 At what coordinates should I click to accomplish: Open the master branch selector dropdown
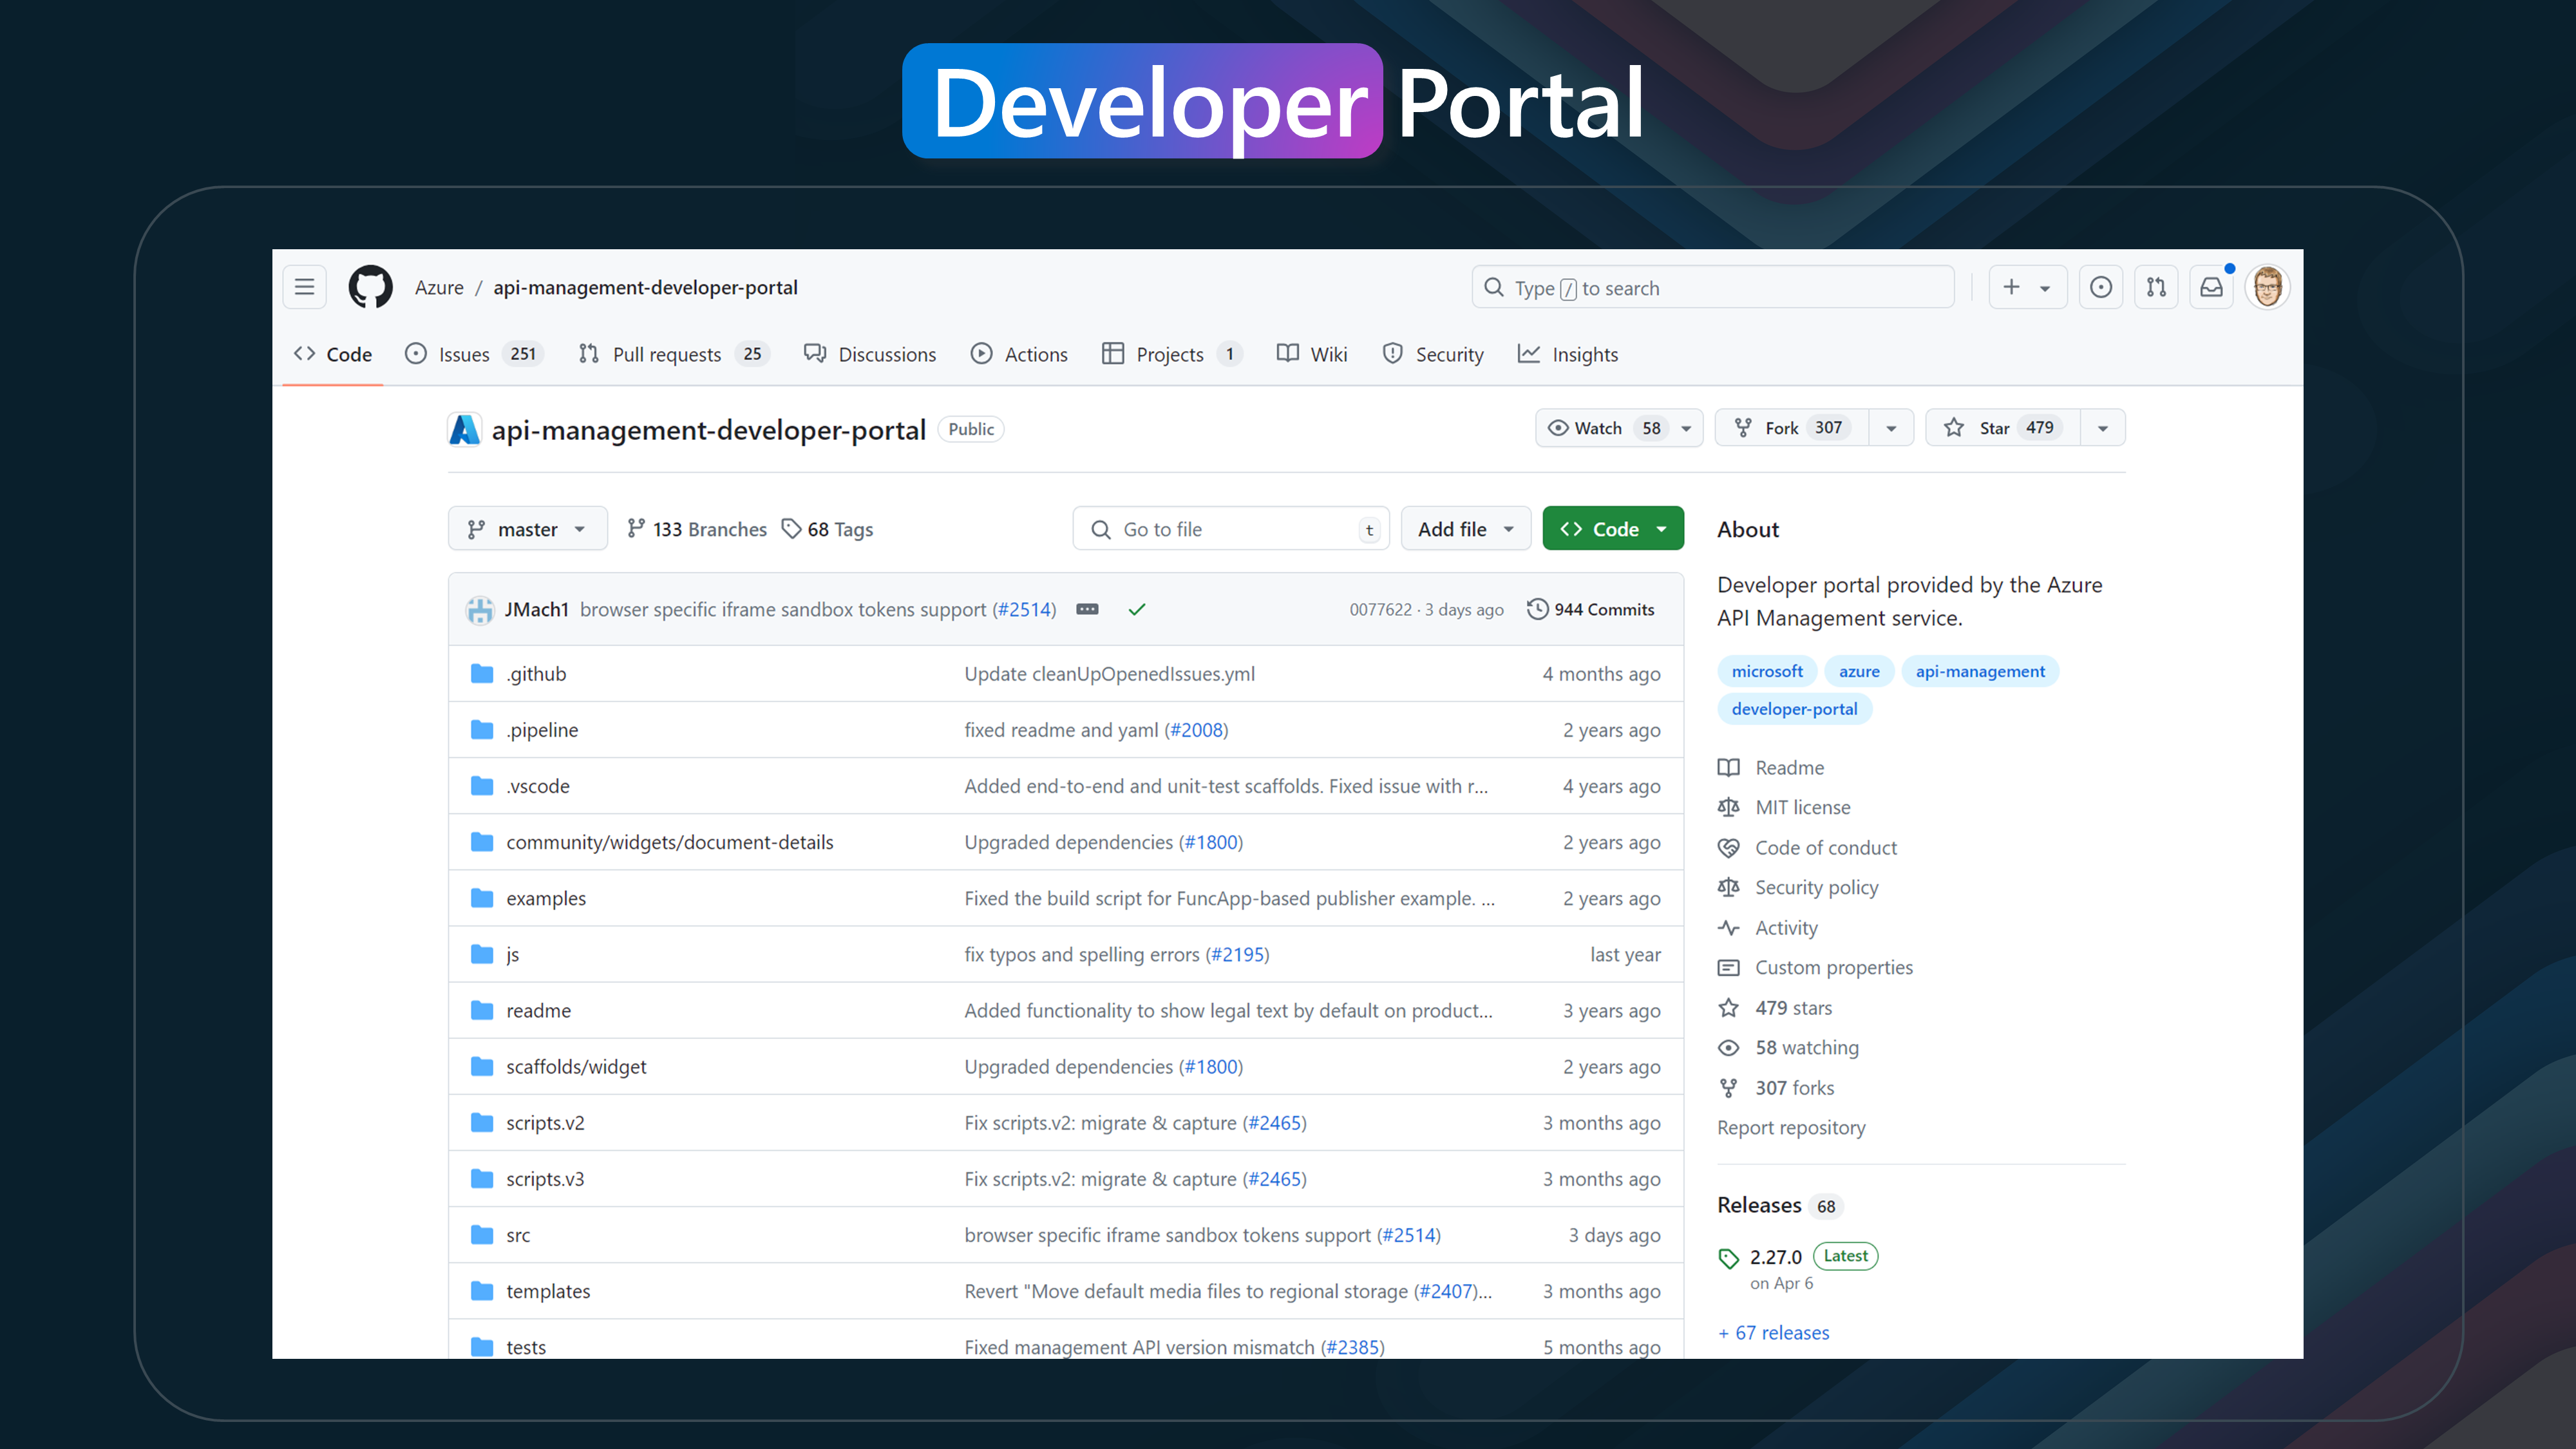pos(527,529)
